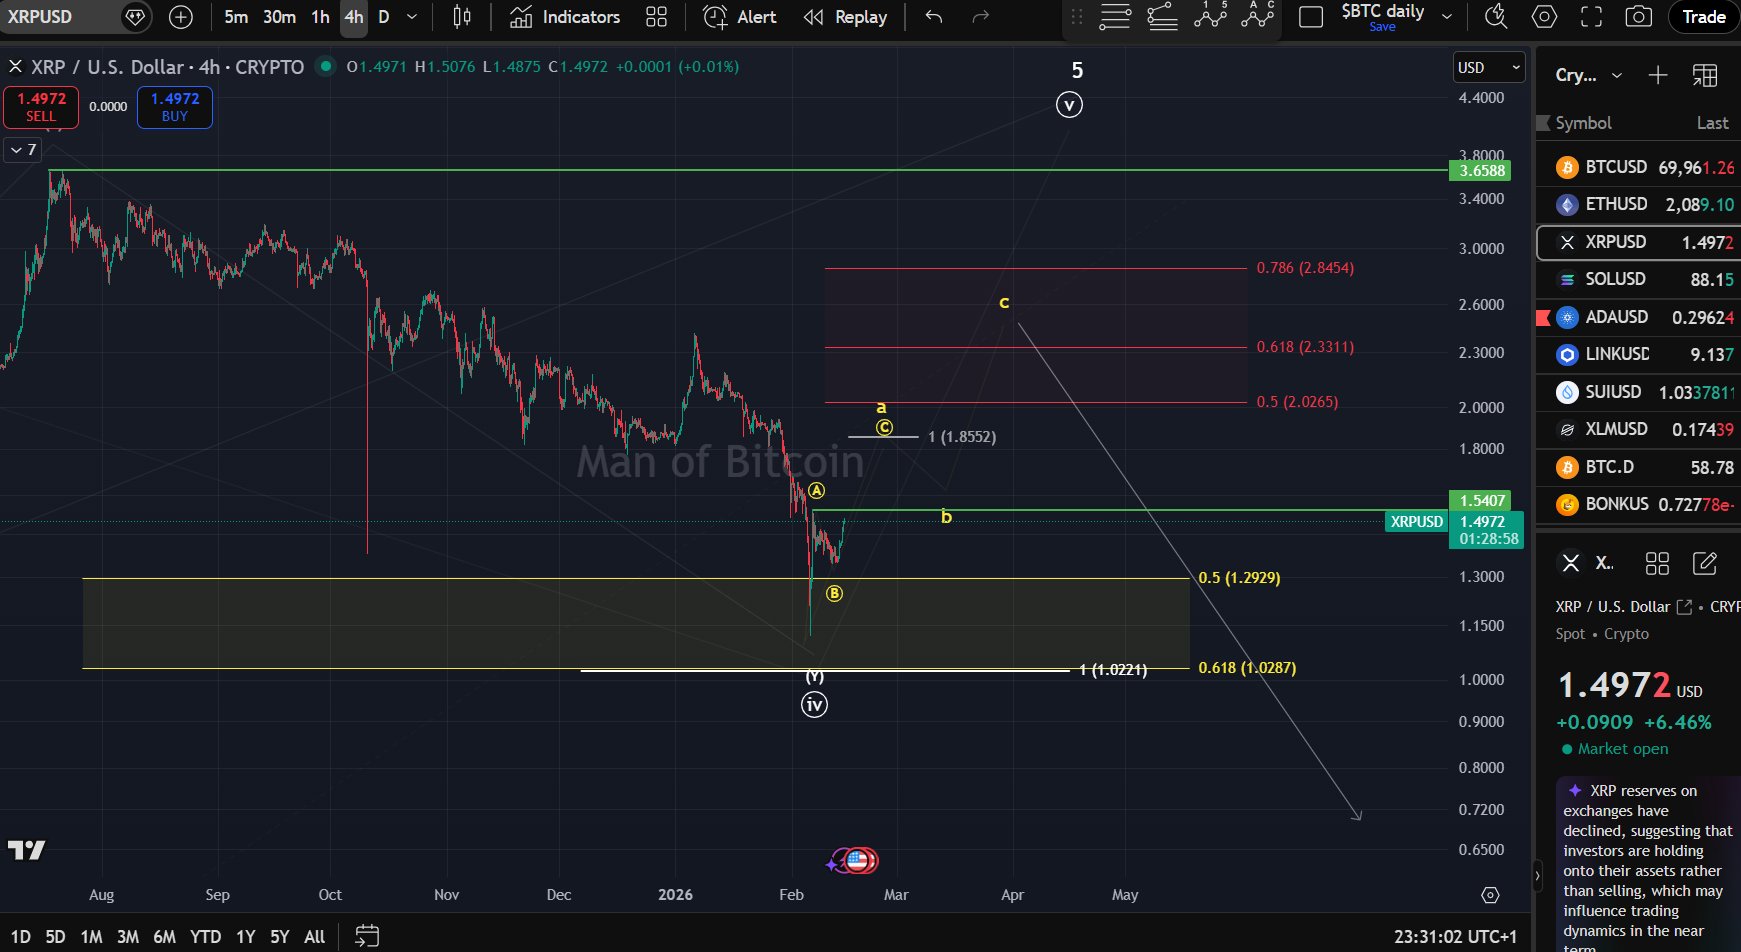Start bar Replay mode

pyautogui.click(x=846, y=17)
